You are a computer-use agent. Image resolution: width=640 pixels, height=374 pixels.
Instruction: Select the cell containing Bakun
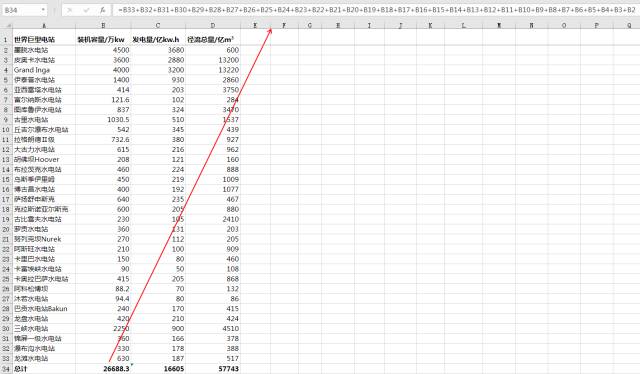(44, 309)
